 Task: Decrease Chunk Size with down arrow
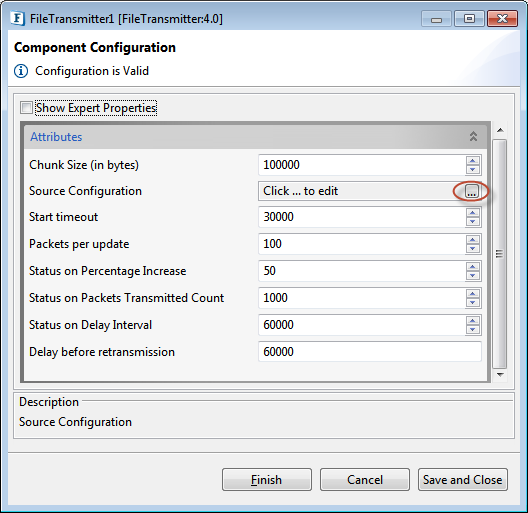click(x=473, y=169)
